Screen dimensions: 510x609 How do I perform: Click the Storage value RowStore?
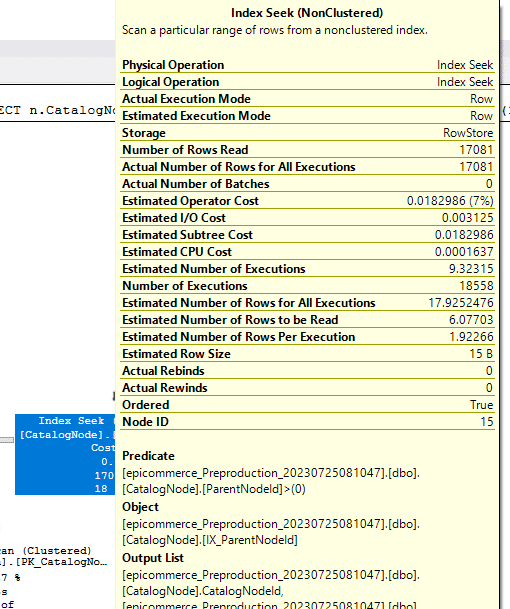[468, 133]
